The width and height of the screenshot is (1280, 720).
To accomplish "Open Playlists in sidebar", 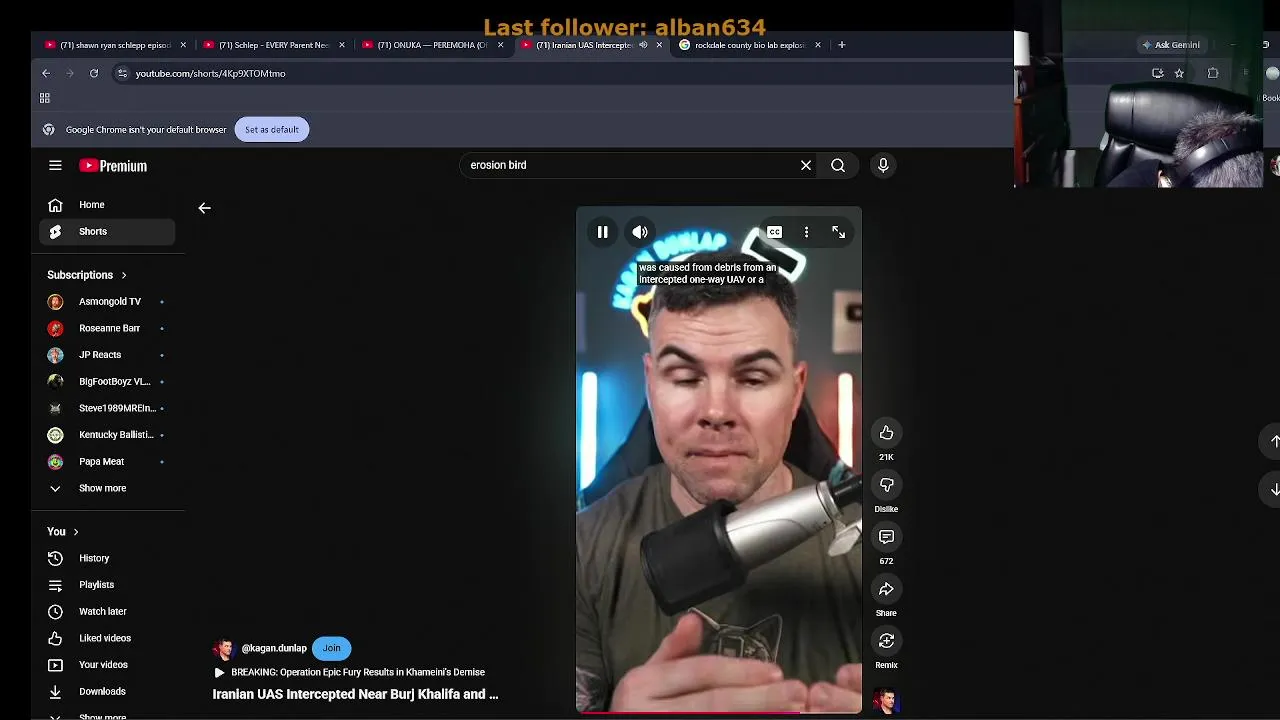I will point(108,585).
